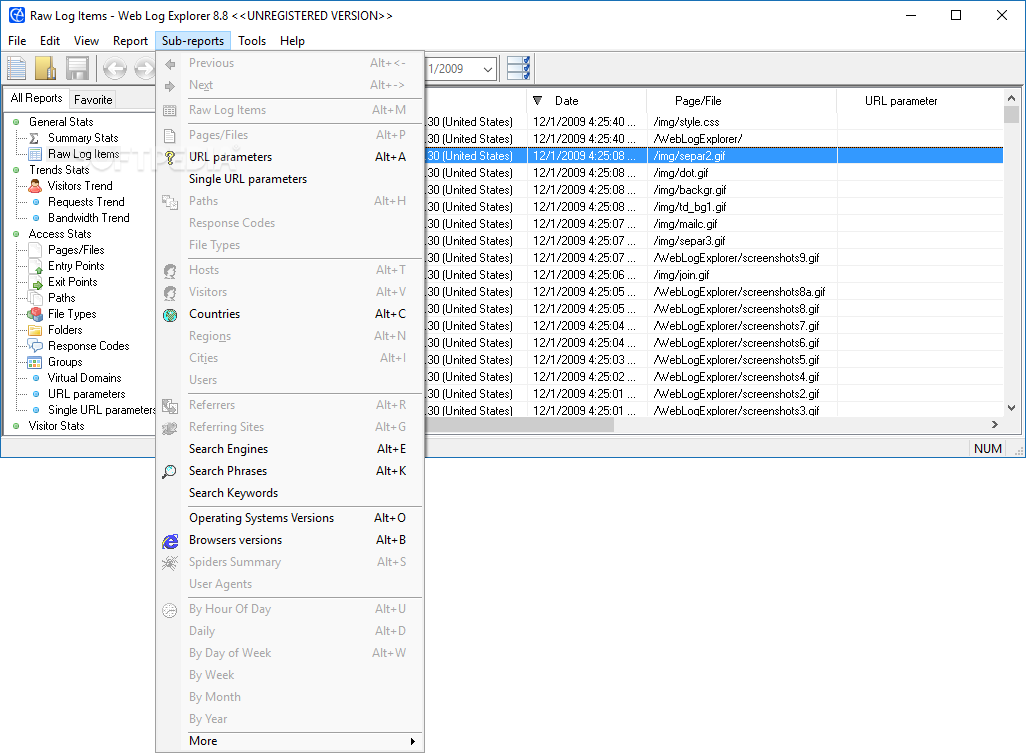Select the /WebLogExplorer/screenshots9.gif row
This screenshot has width=1026, height=753.
[714, 258]
